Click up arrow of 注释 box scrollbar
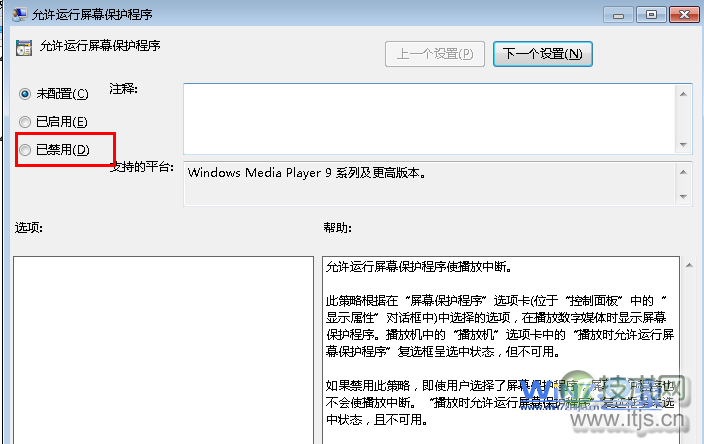704x444 pixels. [x=683, y=94]
